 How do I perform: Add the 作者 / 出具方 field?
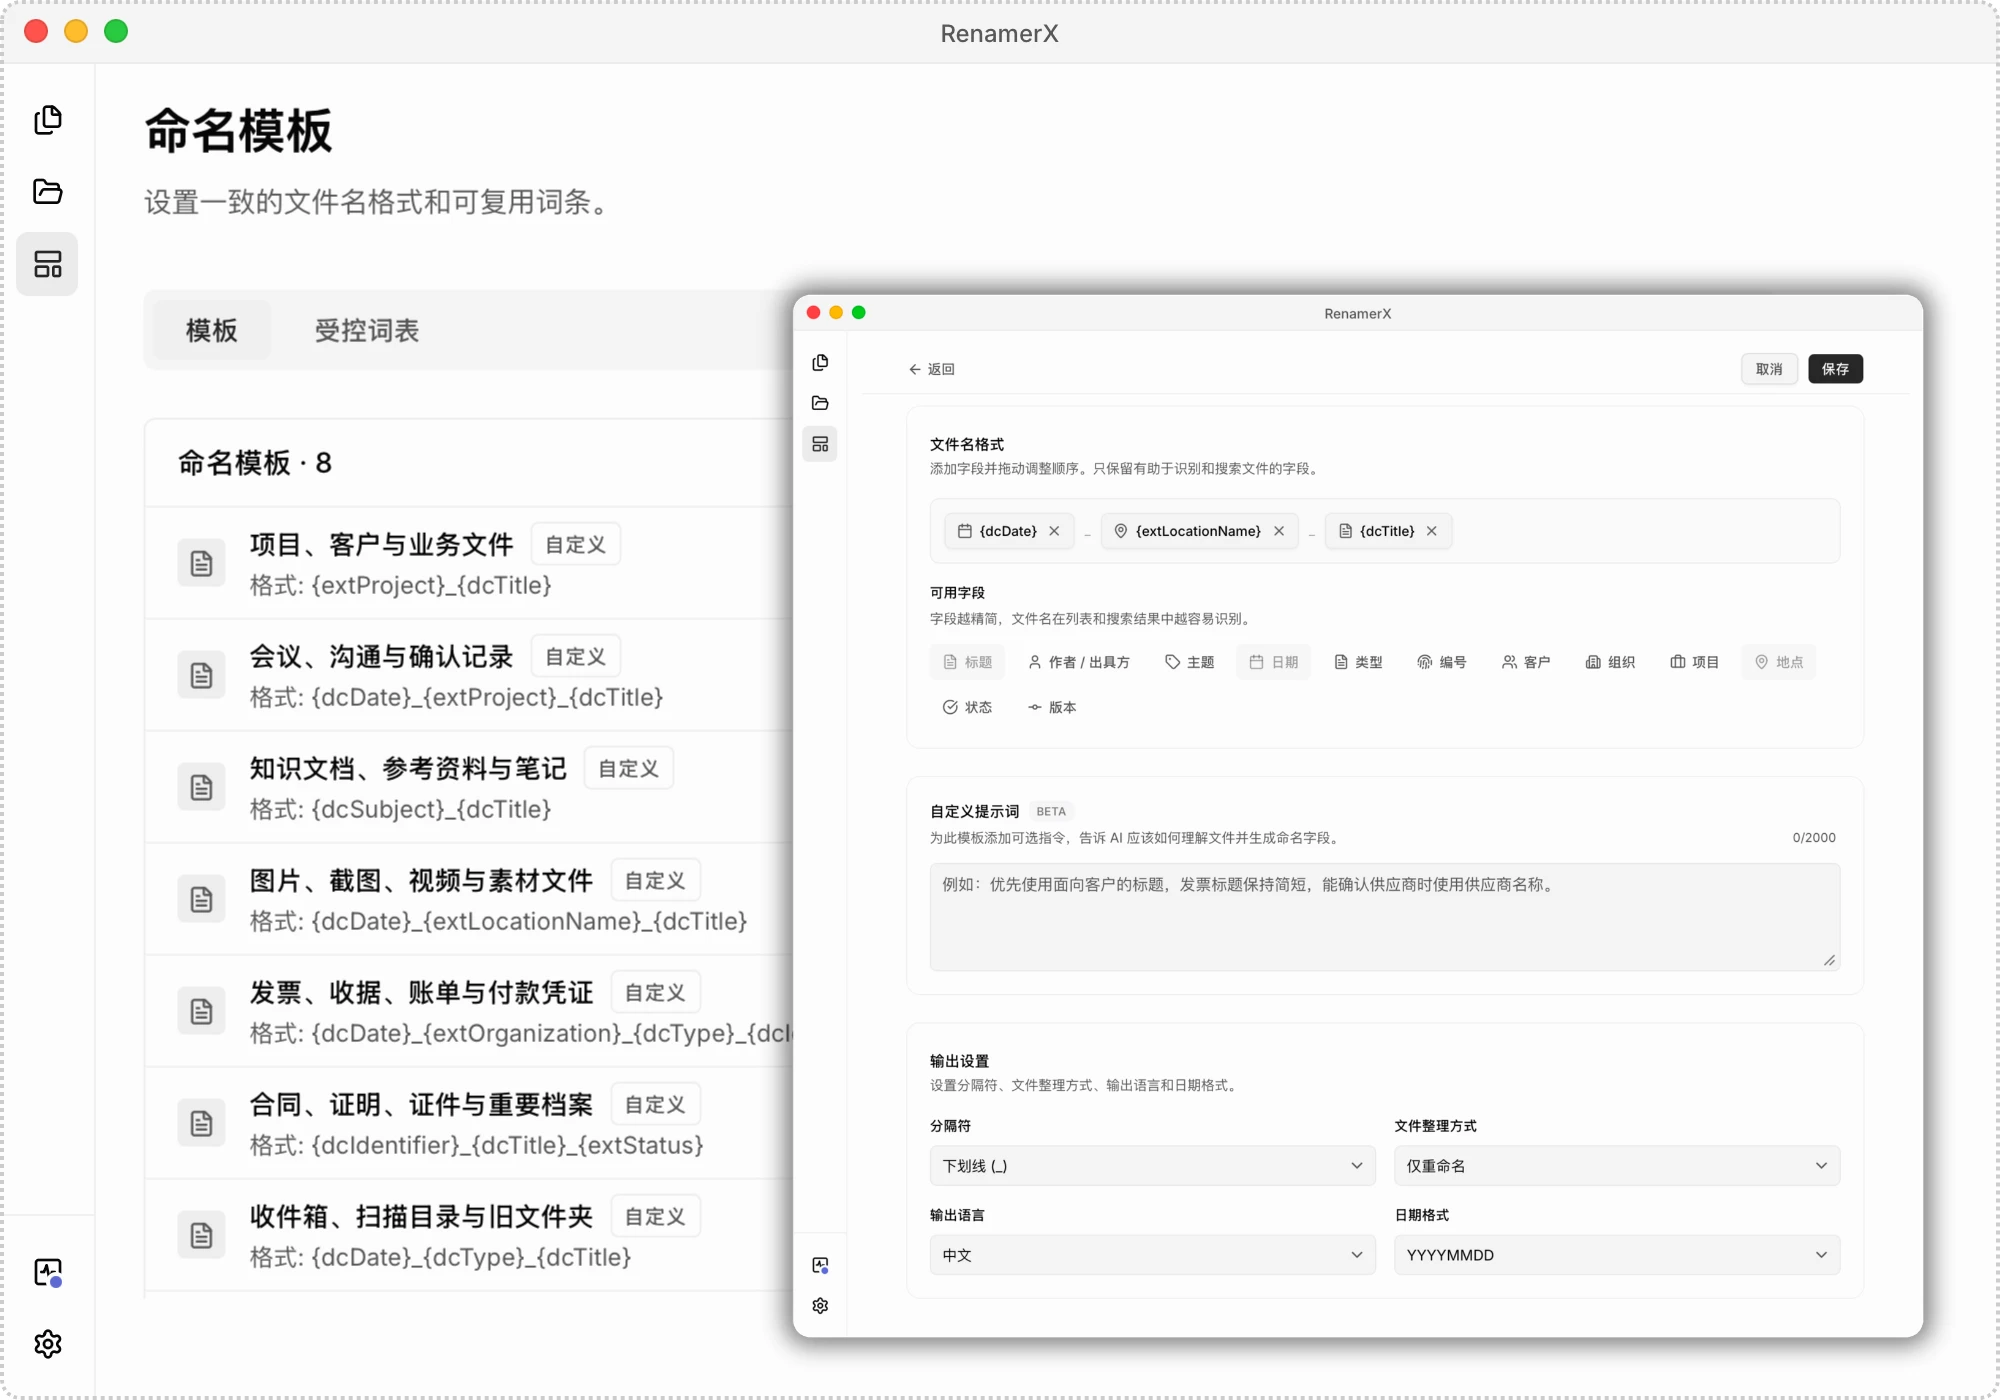[1079, 662]
